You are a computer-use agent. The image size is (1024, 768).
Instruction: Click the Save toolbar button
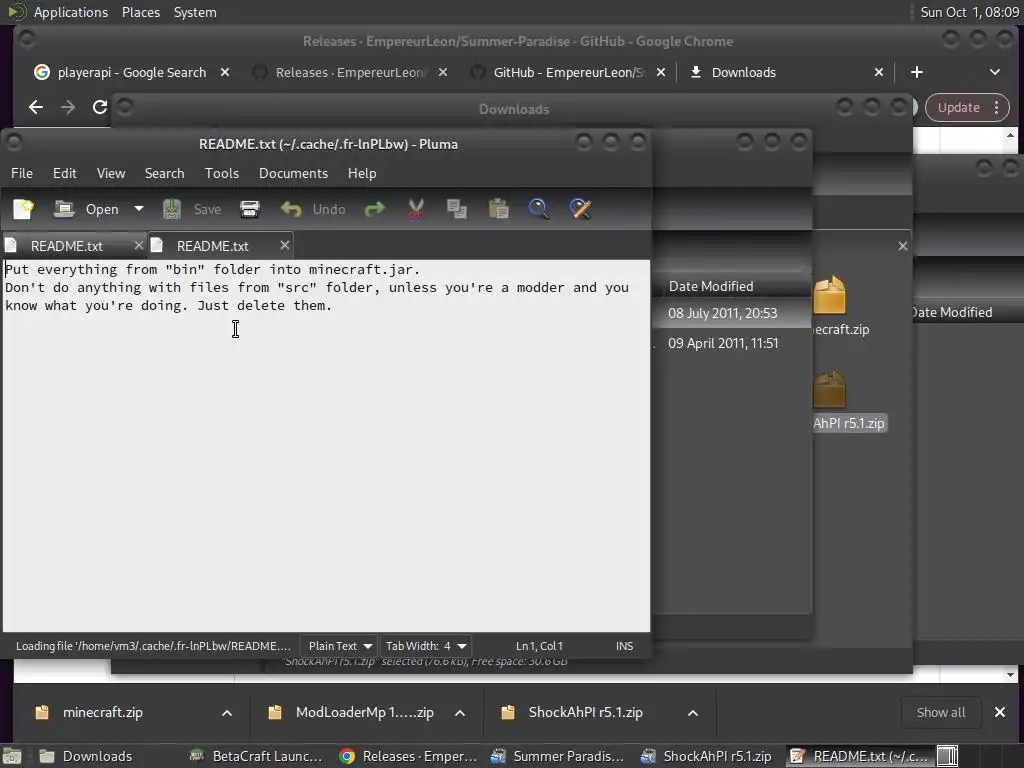pos(191,209)
